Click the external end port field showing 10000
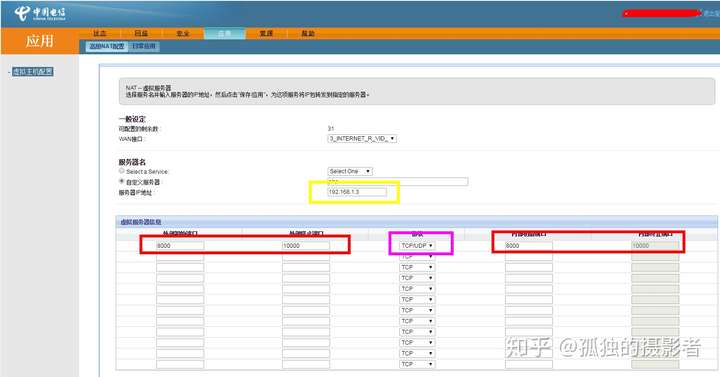Image resolution: width=720 pixels, height=377 pixels. 306,246
